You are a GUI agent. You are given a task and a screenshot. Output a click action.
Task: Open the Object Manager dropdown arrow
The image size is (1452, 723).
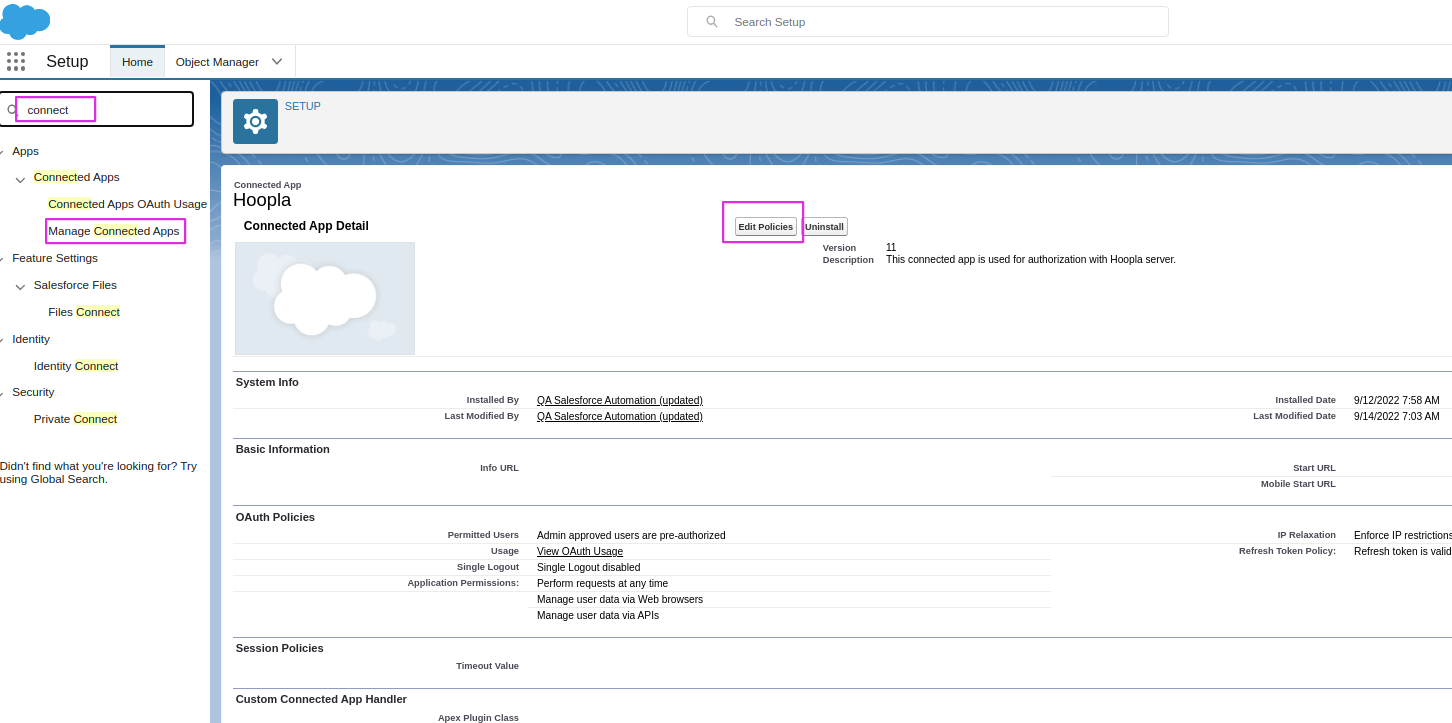277,62
